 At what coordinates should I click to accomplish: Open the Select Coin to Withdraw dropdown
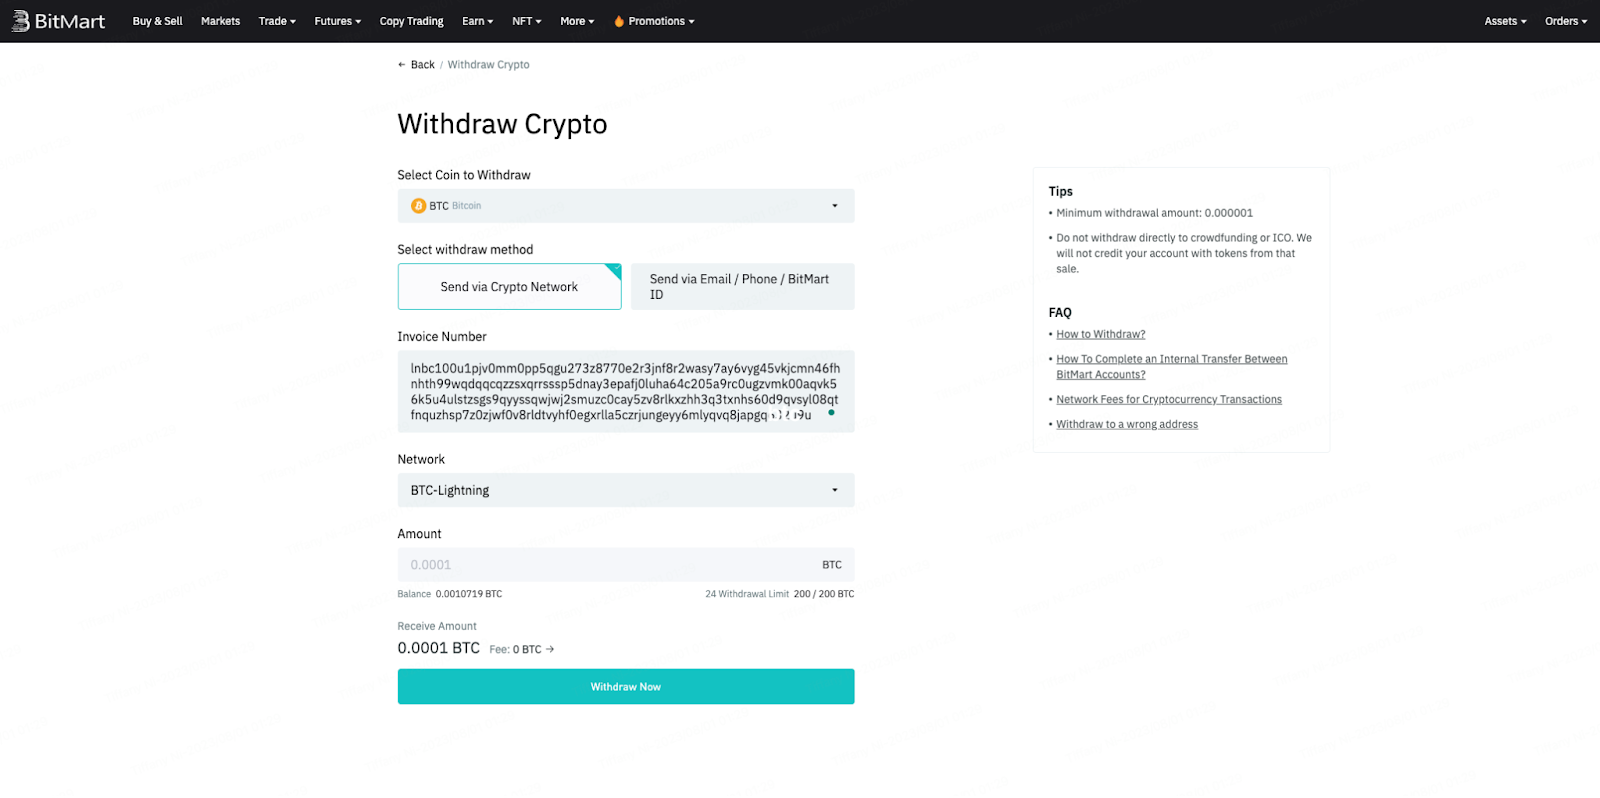(x=626, y=206)
